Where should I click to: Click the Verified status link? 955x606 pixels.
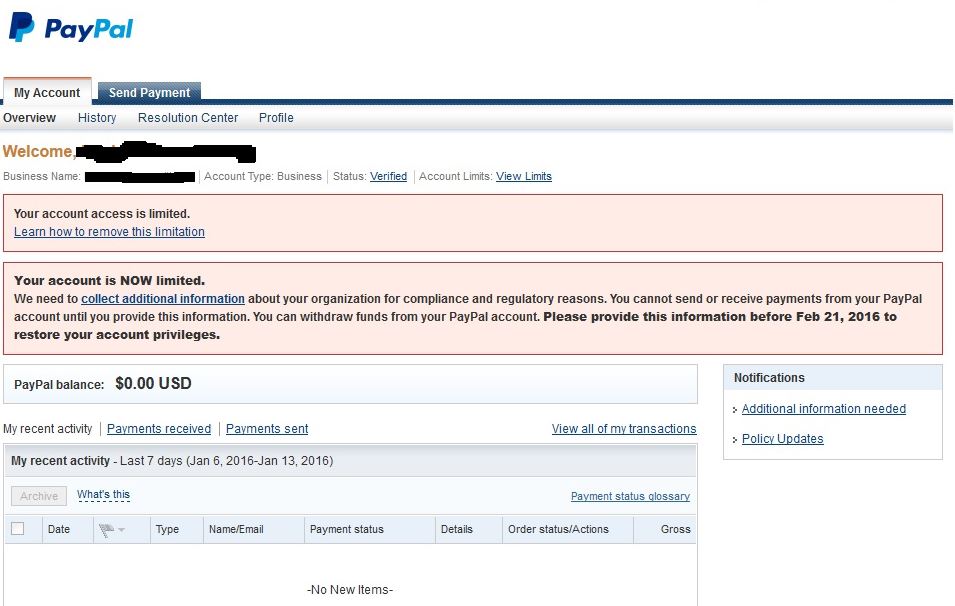point(388,176)
